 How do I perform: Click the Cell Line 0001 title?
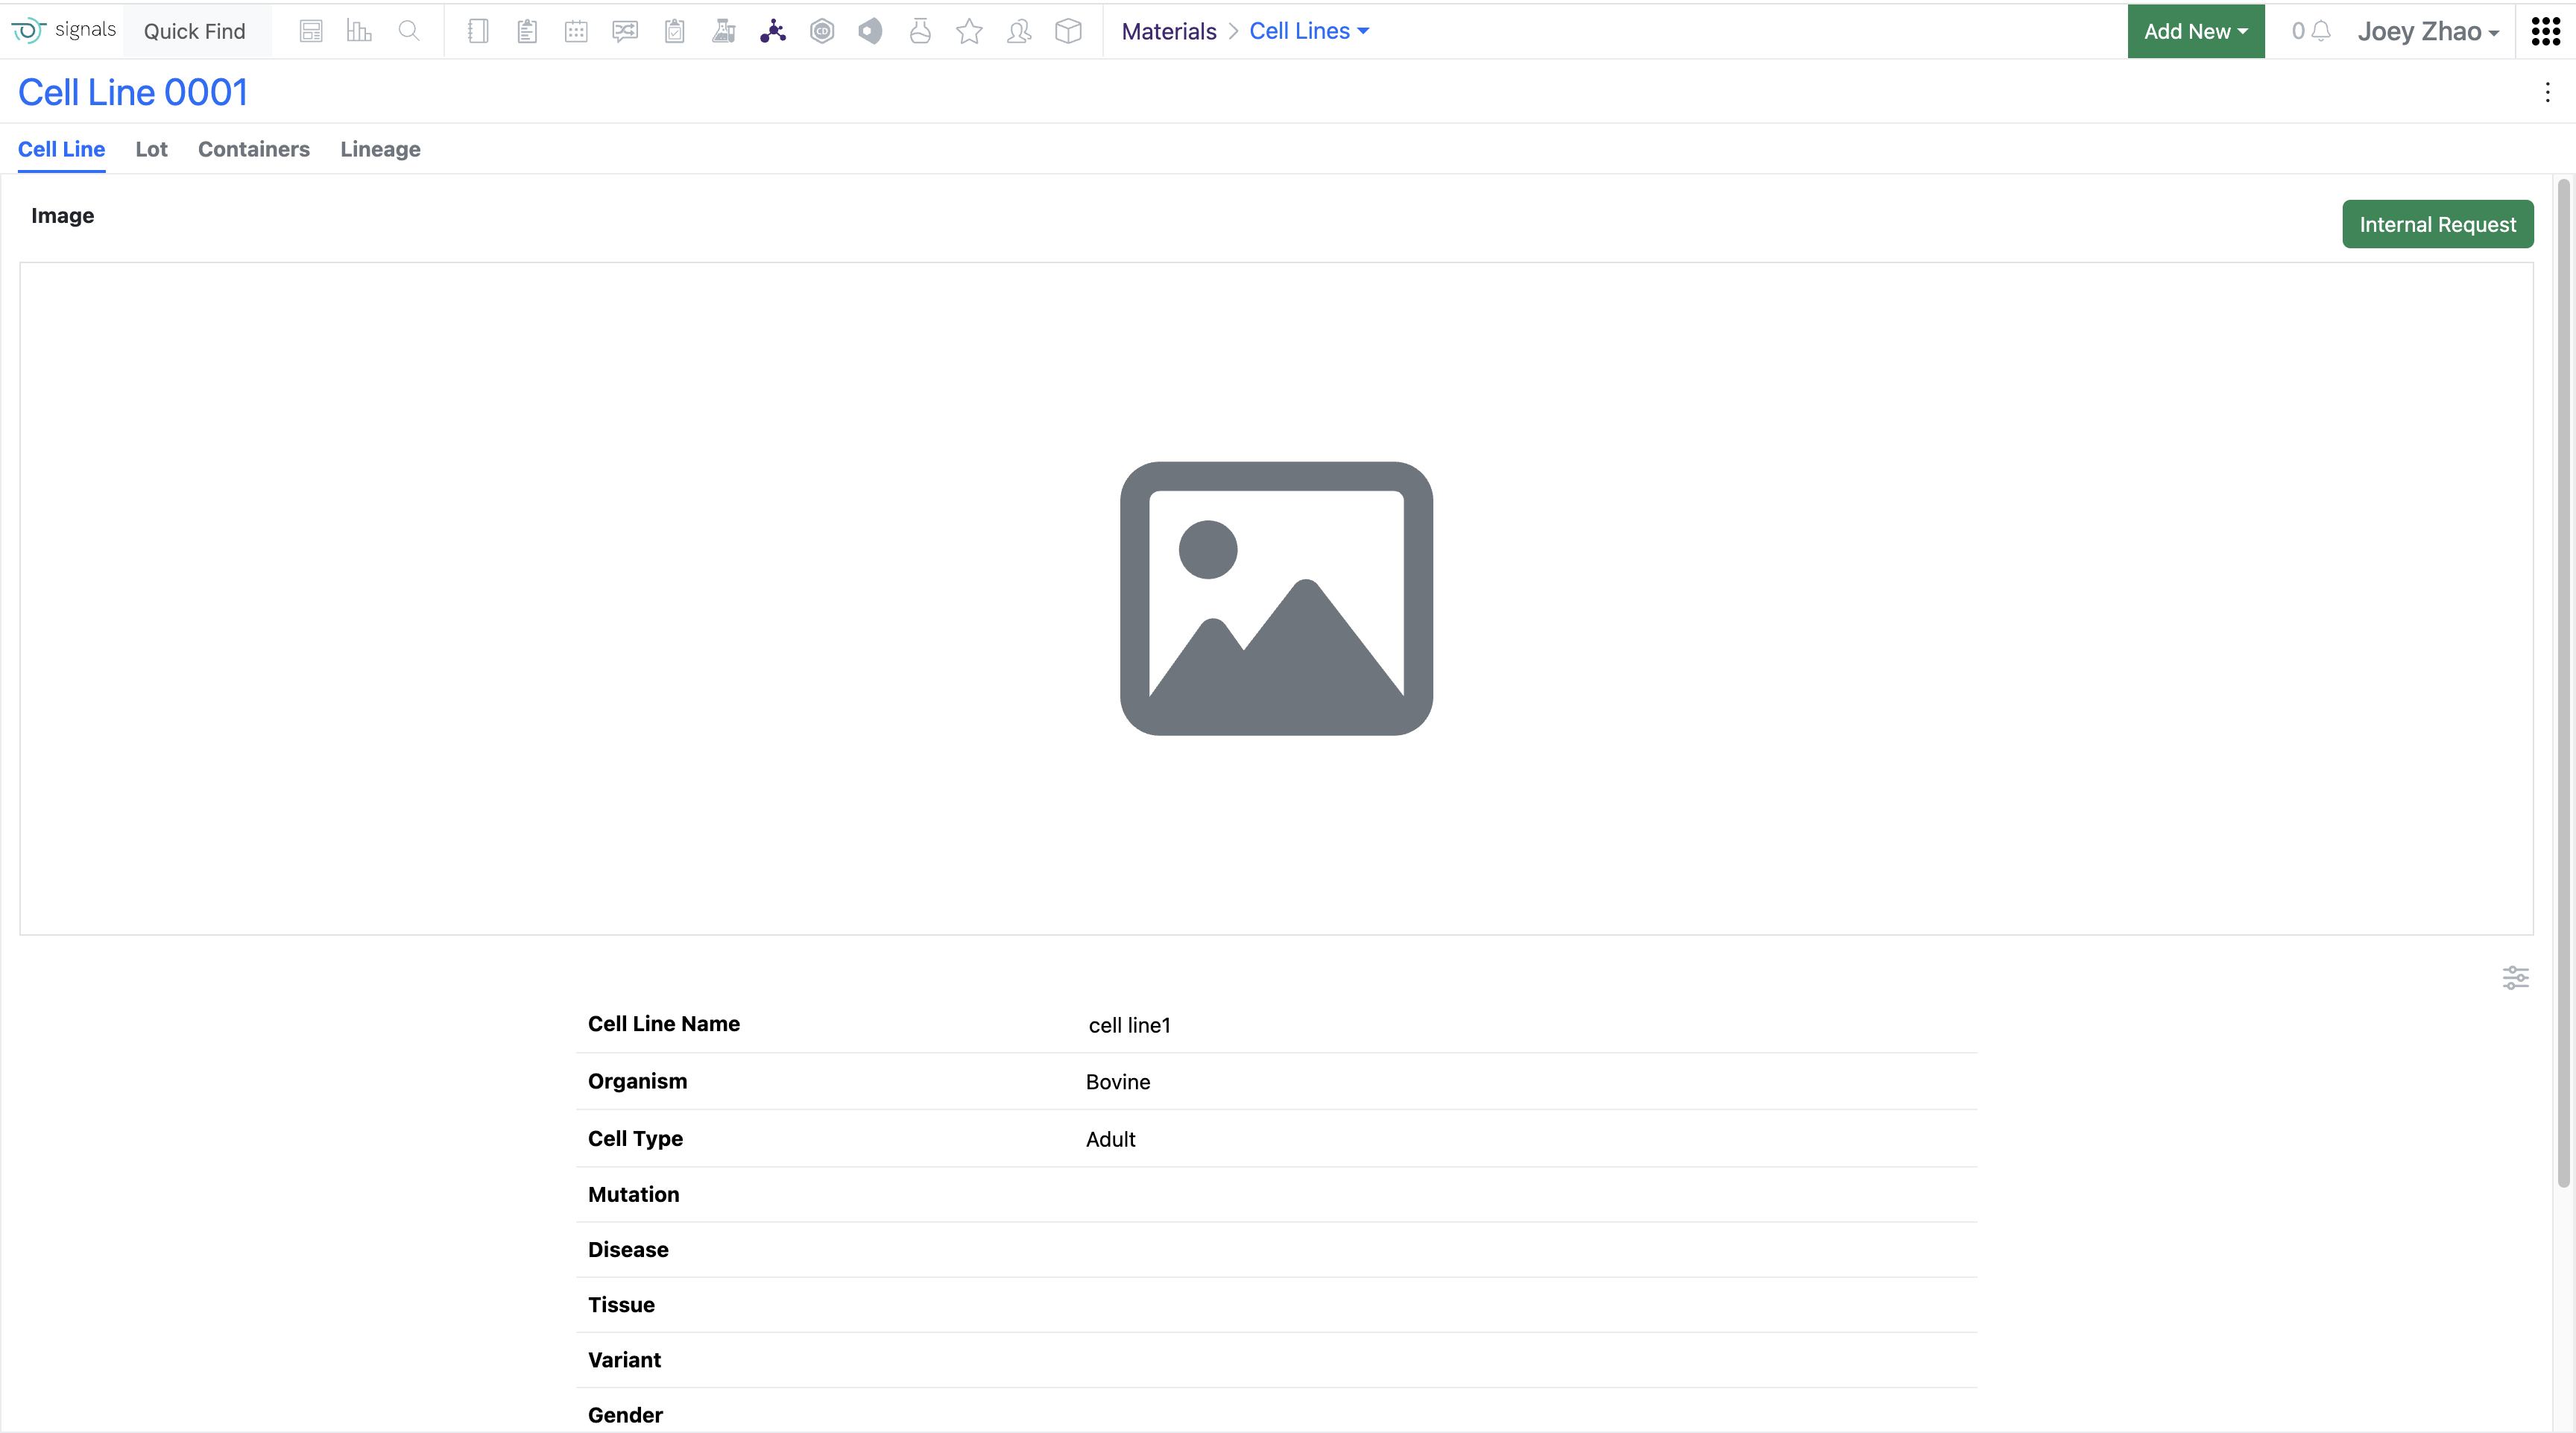point(133,92)
